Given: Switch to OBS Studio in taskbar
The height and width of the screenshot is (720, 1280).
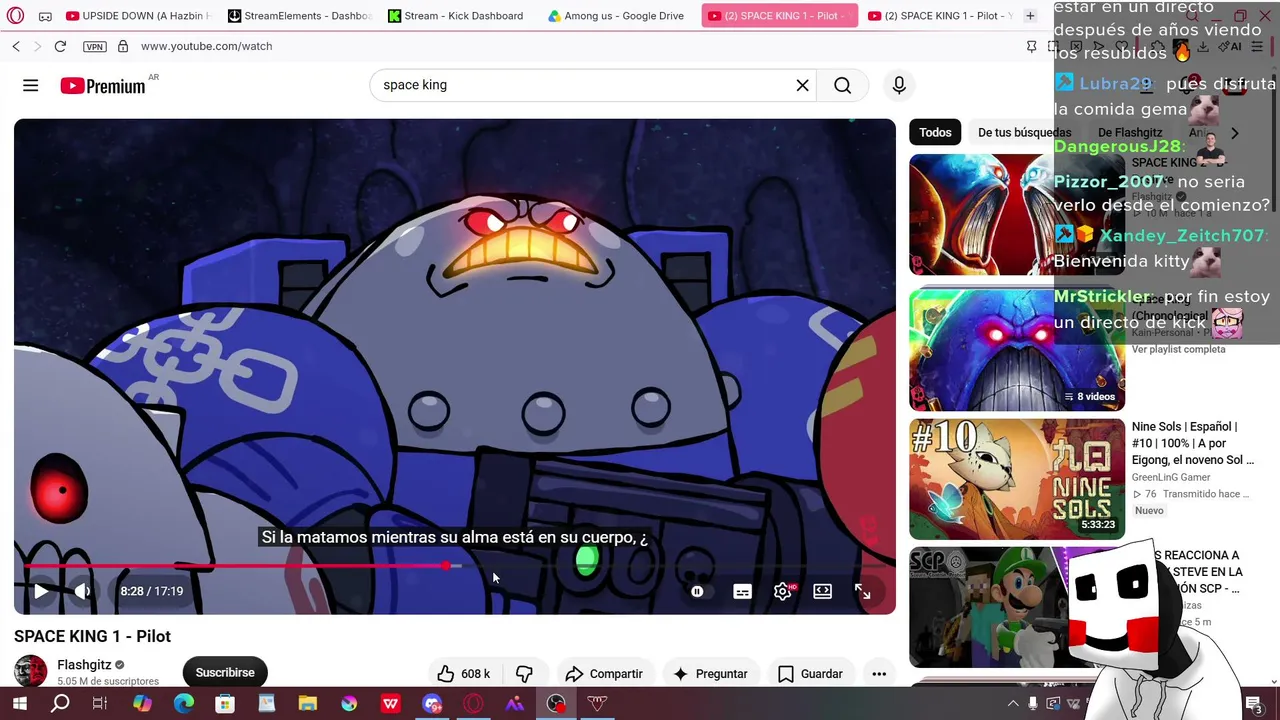Looking at the screenshot, I should [x=556, y=704].
